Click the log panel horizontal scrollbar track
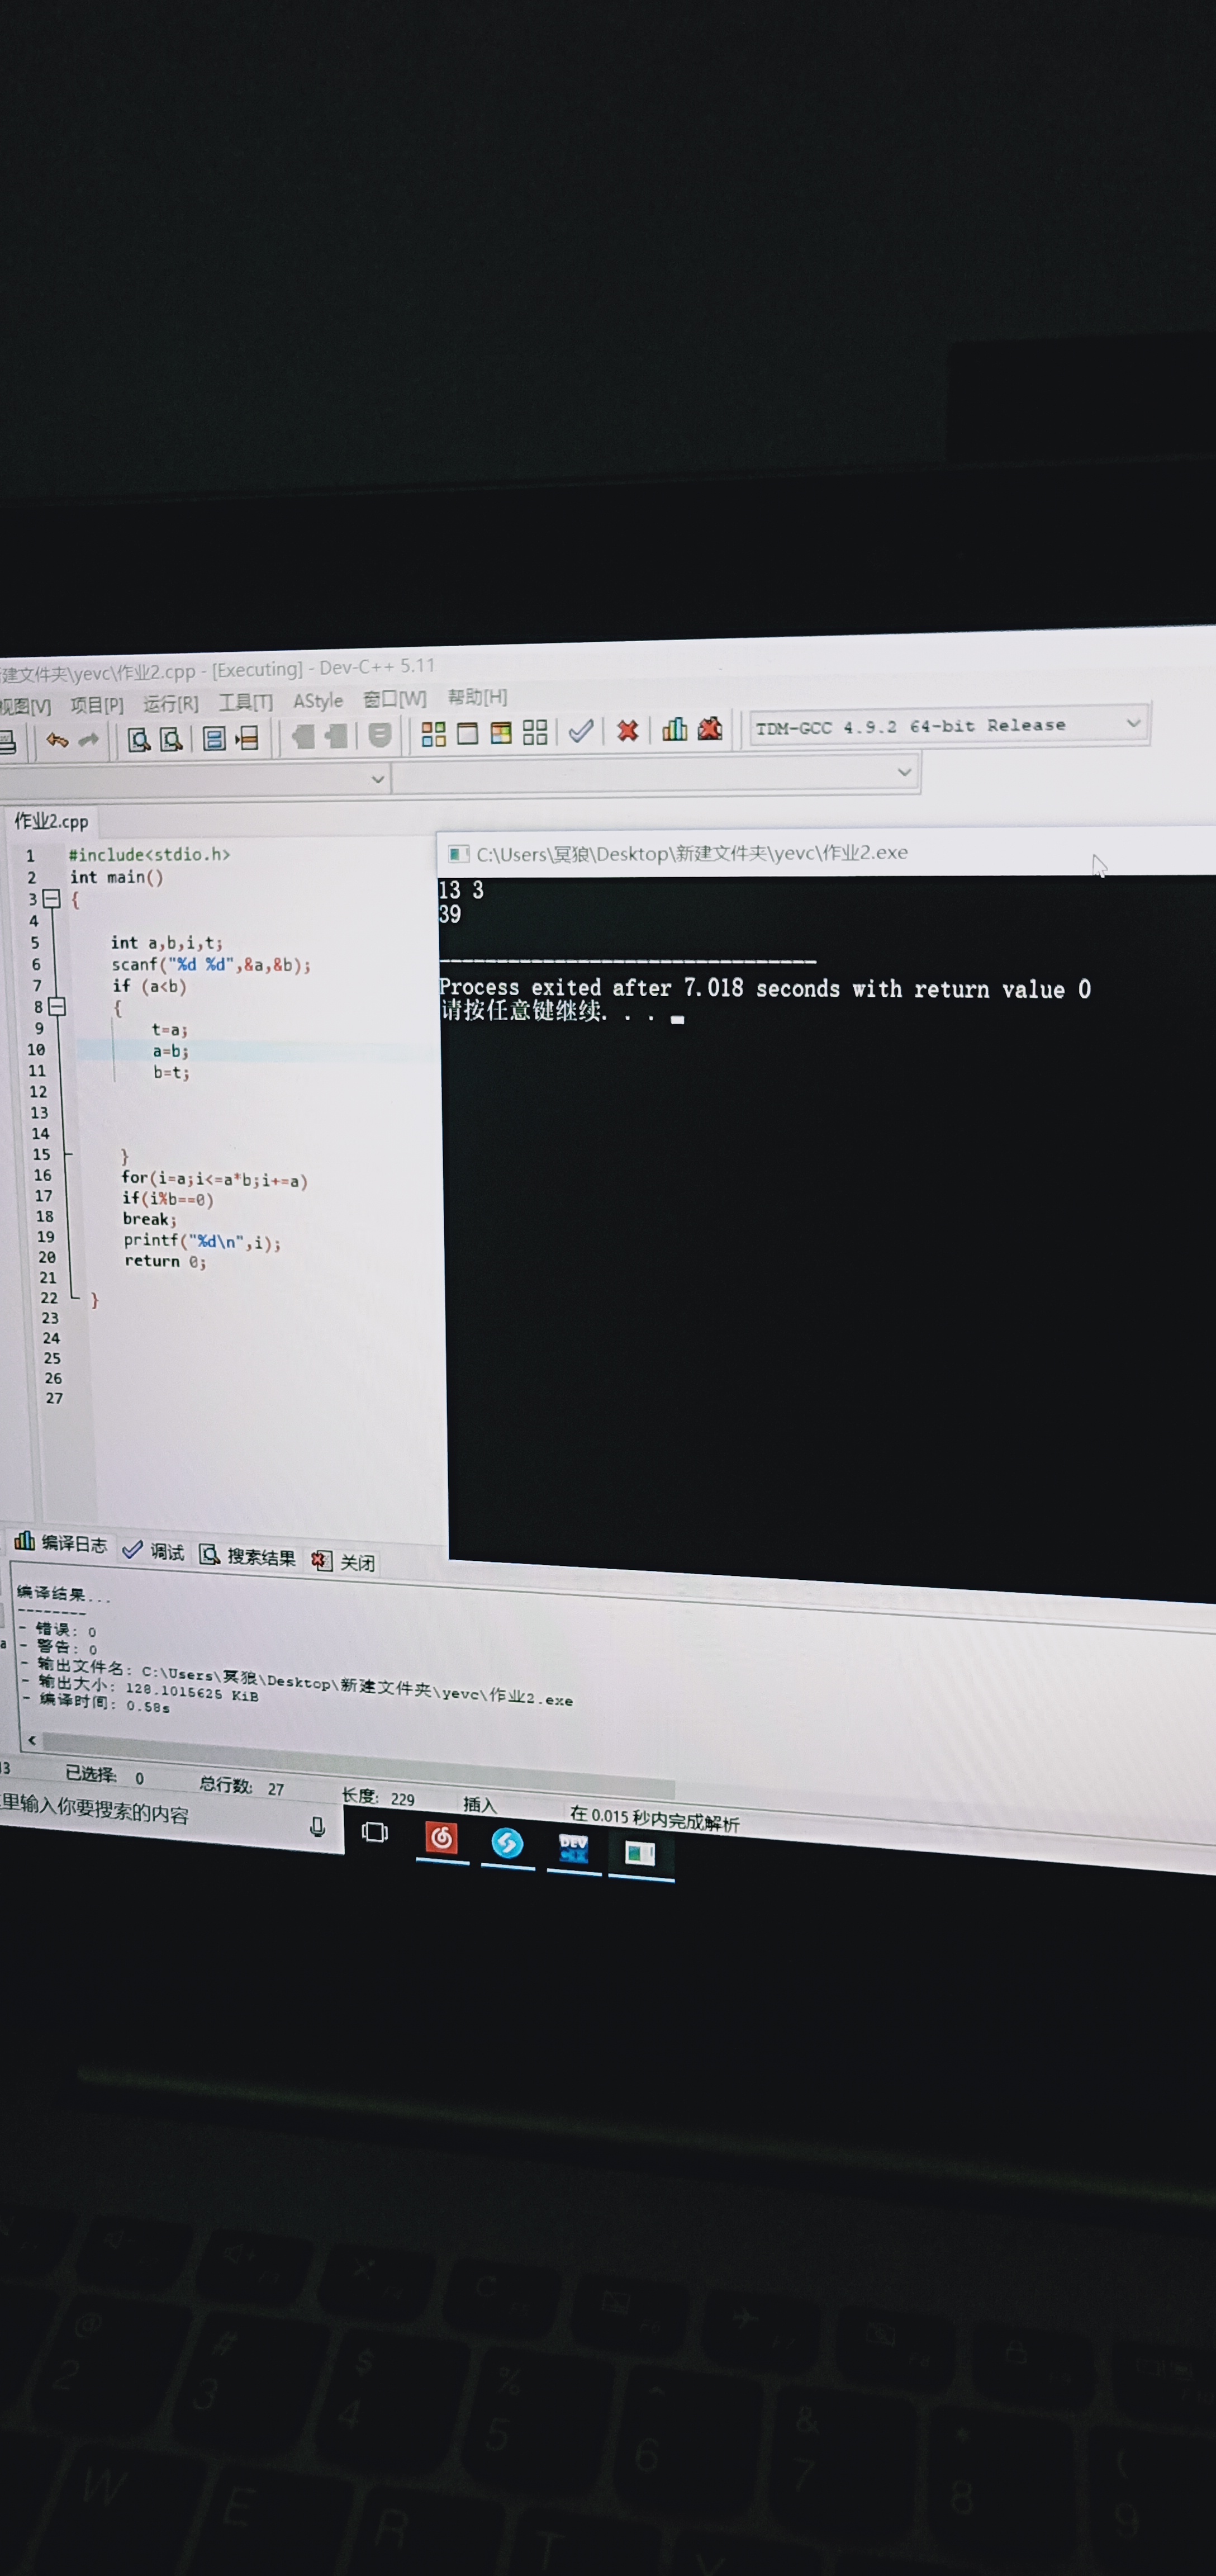Viewport: 1216px width, 2576px height. click(358, 1766)
